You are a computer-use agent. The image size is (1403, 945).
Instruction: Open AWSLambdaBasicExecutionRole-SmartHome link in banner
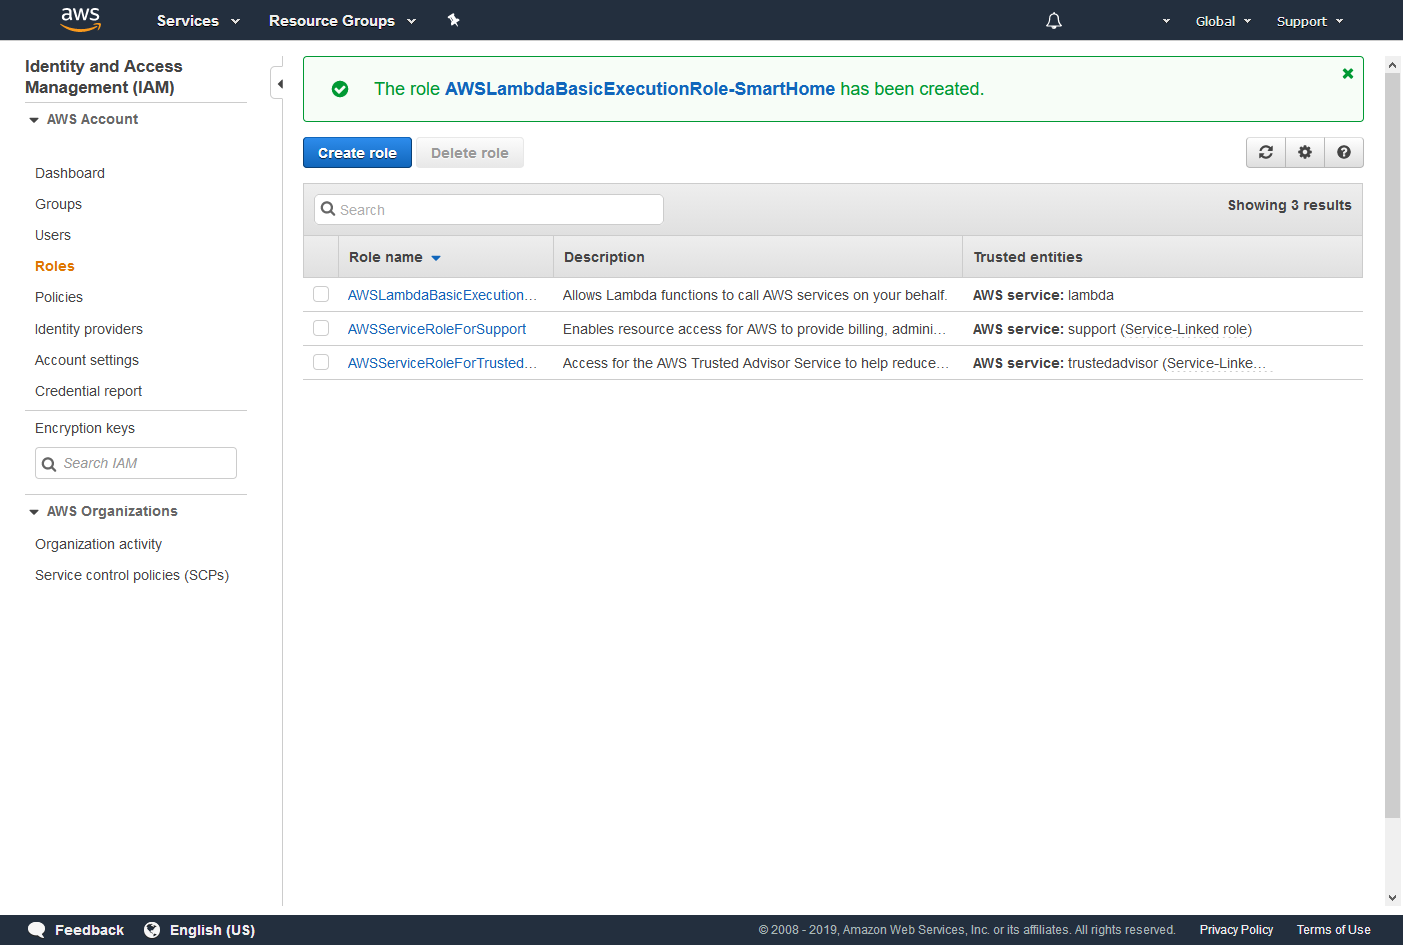tap(640, 89)
